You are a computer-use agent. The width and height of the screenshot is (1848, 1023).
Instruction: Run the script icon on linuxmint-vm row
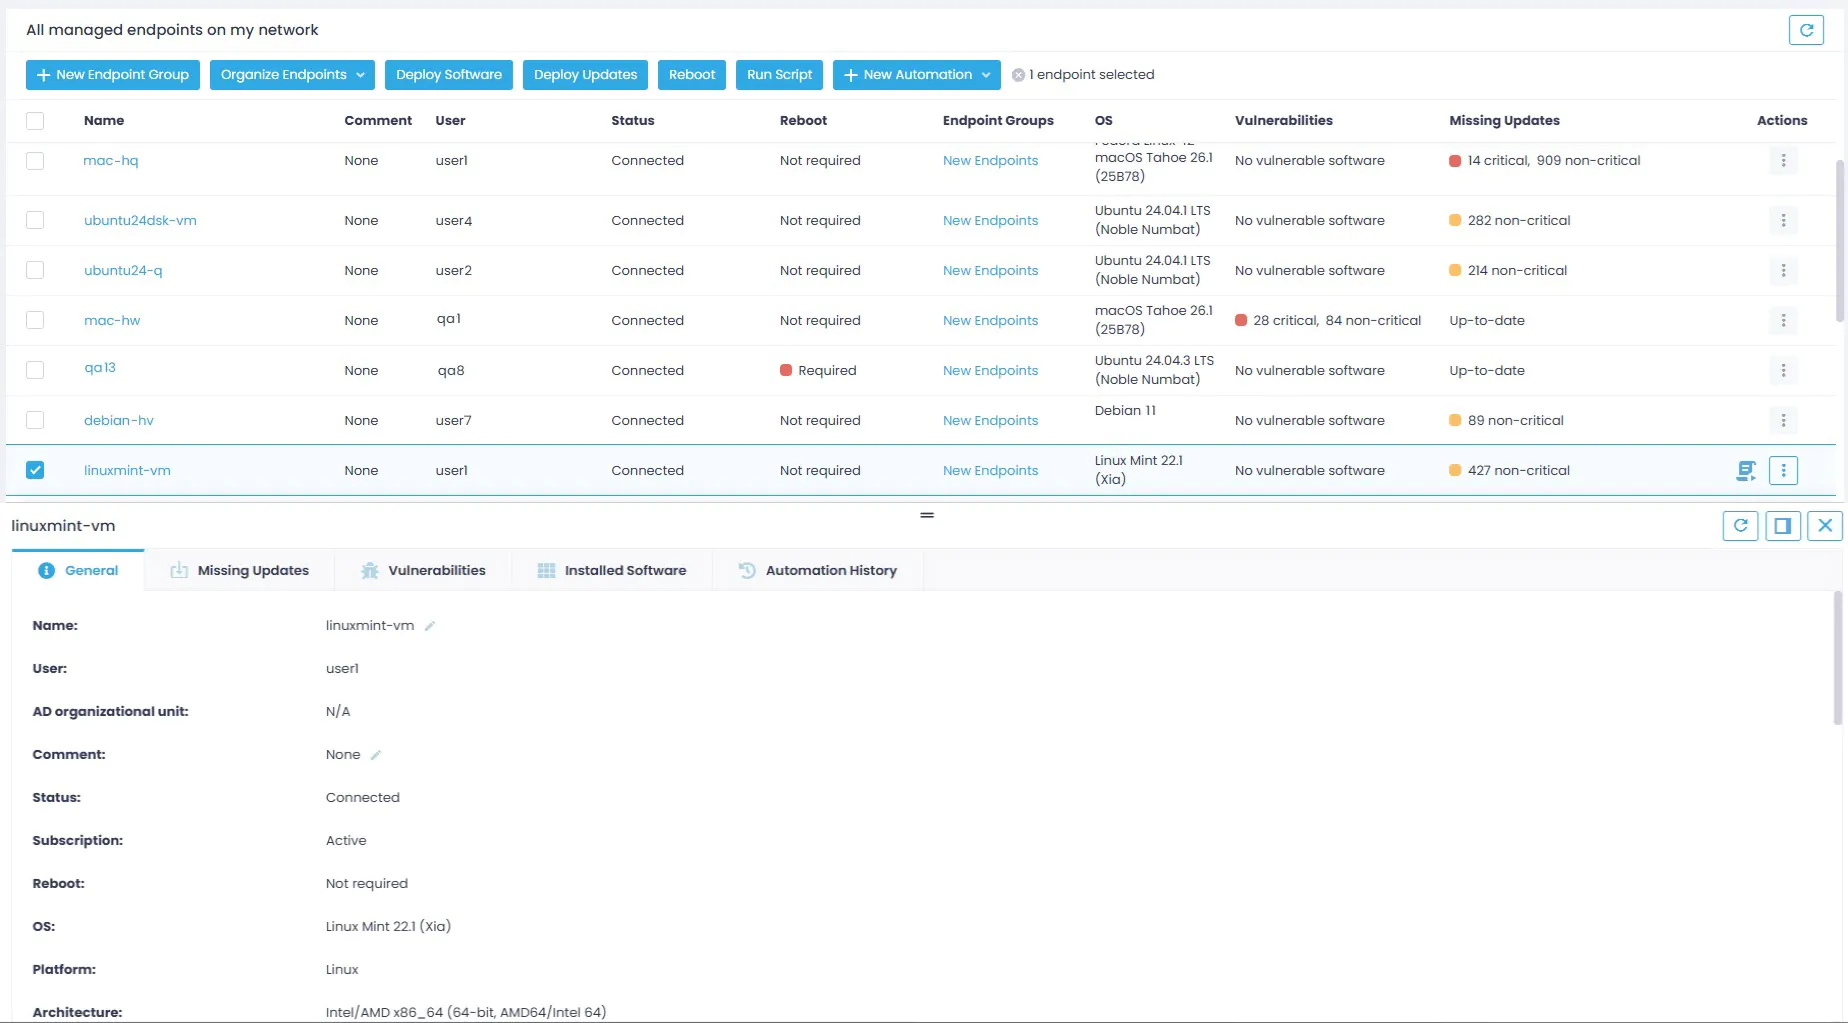click(1746, 470)
